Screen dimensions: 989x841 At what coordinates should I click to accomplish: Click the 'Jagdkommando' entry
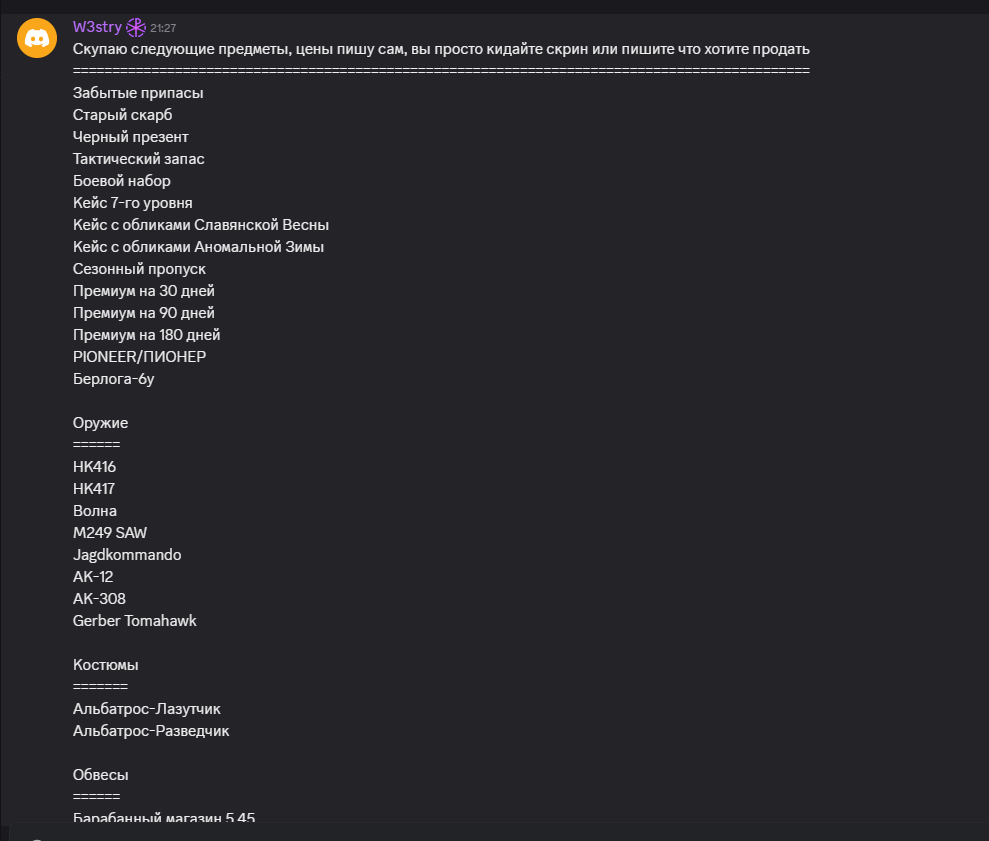coord(127,555)
